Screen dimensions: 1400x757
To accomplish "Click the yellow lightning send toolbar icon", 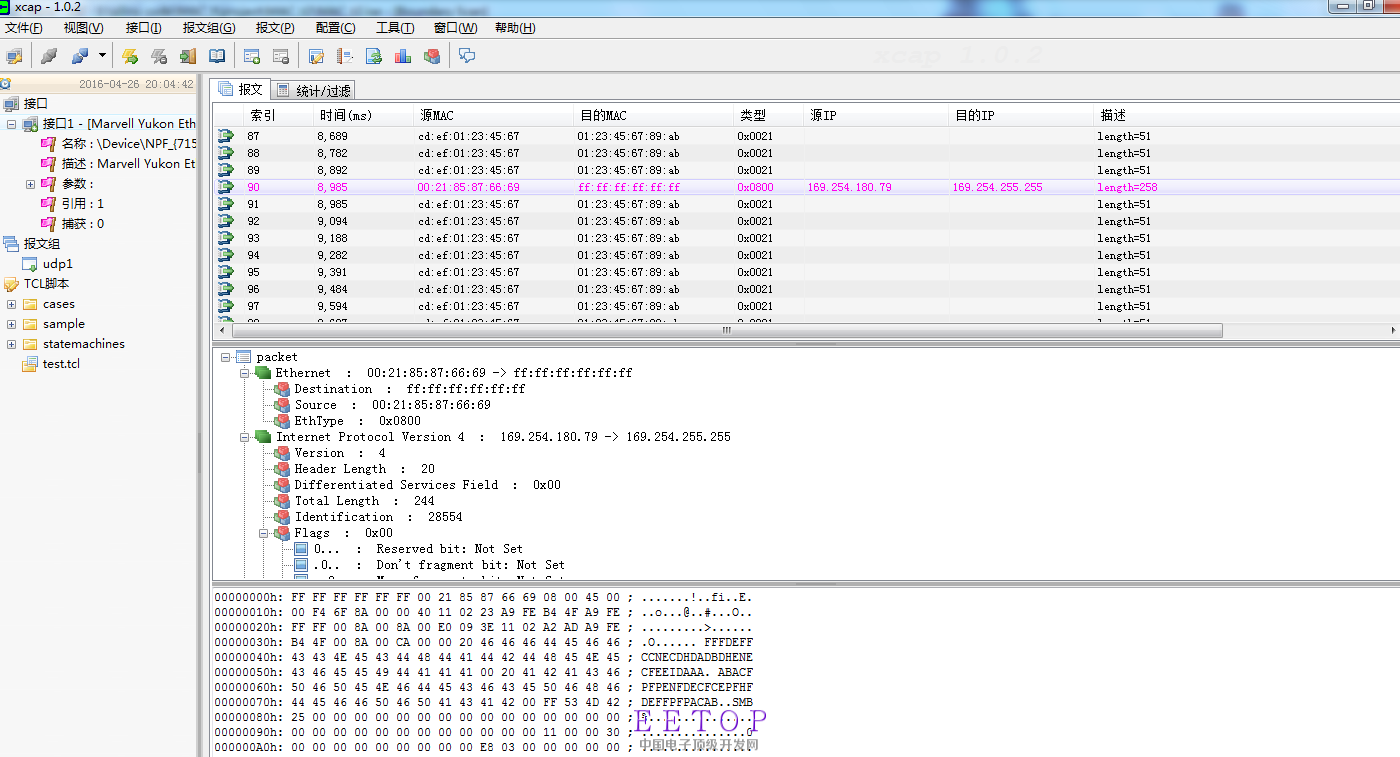I will [x=130, y=56].
